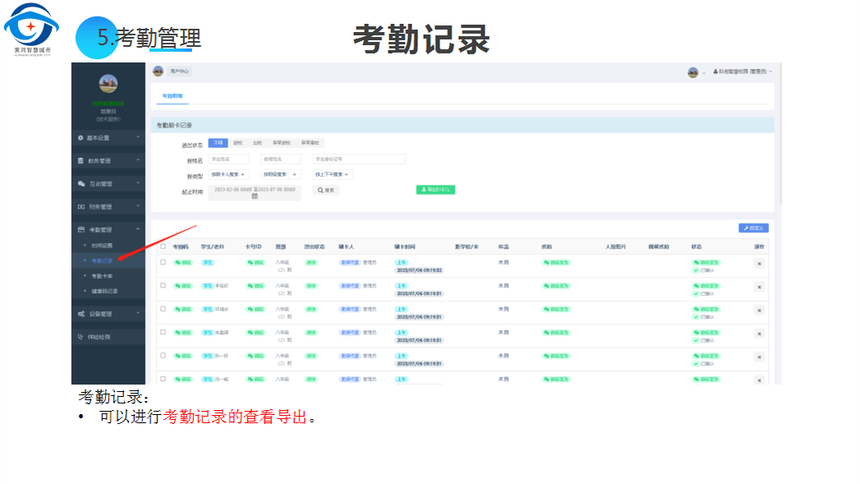860x484 pixels.
Task: Select the 异常离校 status filter
Action: click(x=310, y=143)
